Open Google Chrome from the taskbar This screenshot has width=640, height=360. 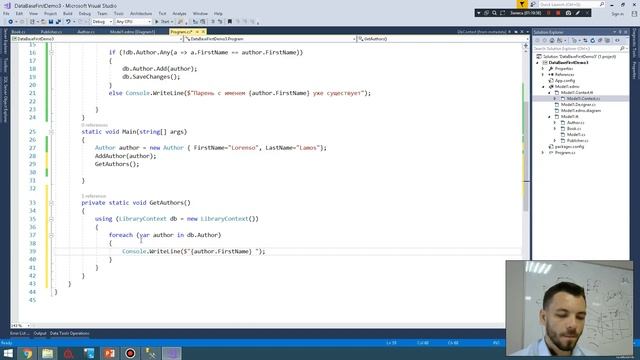click(x=27, y=353)
